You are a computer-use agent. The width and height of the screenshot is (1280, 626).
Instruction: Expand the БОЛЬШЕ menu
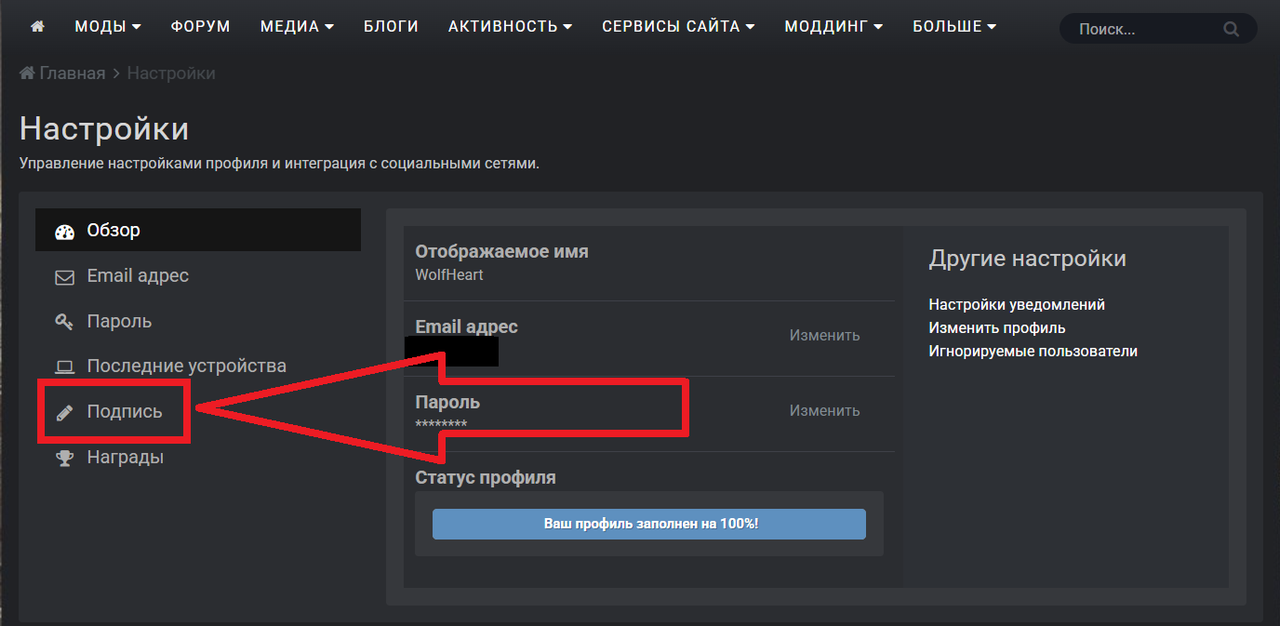(955, 27)
